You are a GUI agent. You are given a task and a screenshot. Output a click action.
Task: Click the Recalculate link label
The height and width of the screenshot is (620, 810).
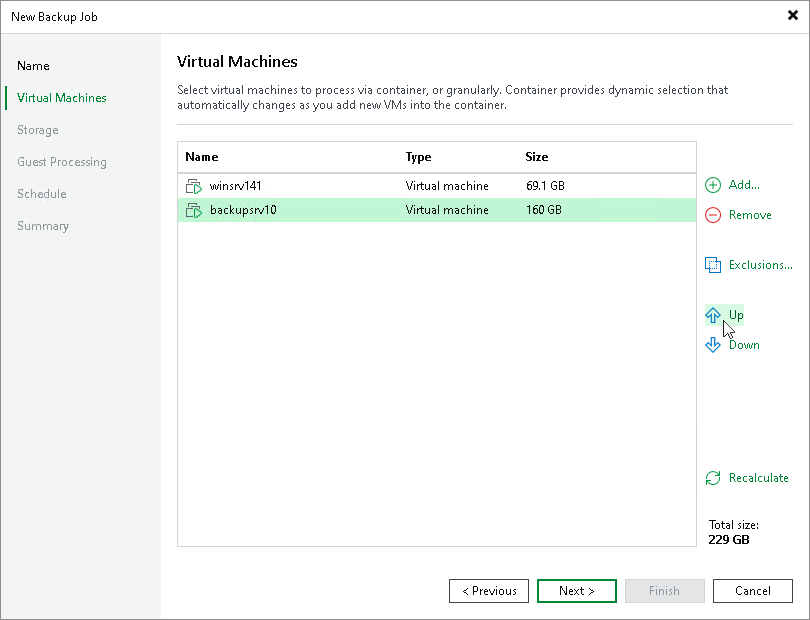758,478
